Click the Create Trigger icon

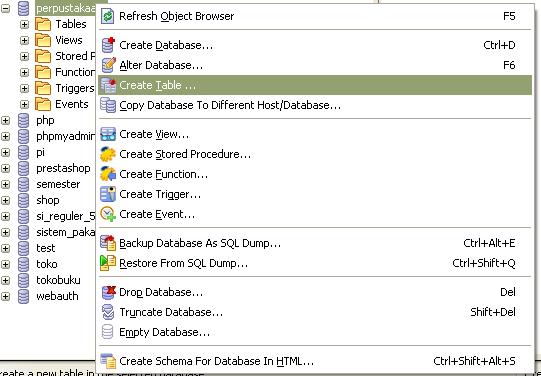tap(108, 194)
